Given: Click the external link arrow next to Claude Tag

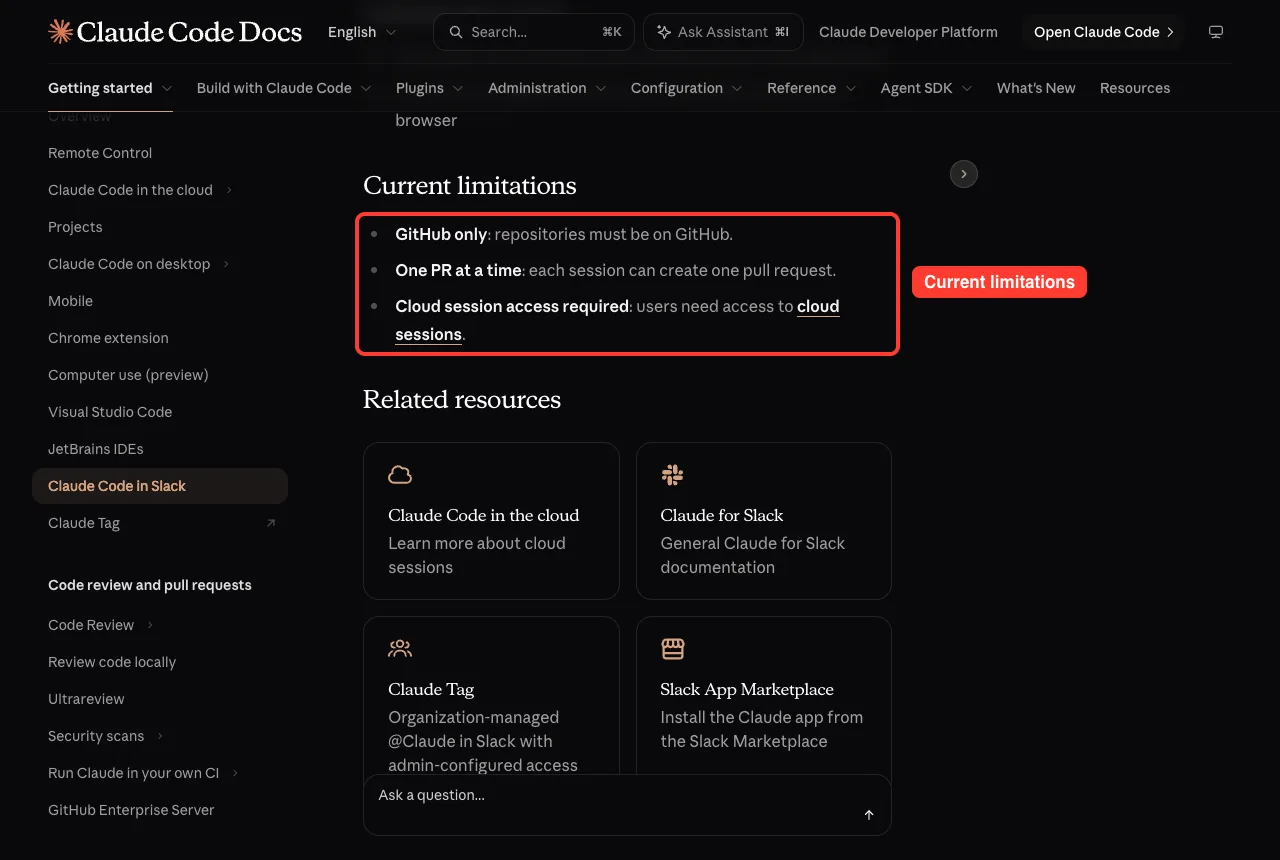Looking at the screenshot, I should click(271, 523).
